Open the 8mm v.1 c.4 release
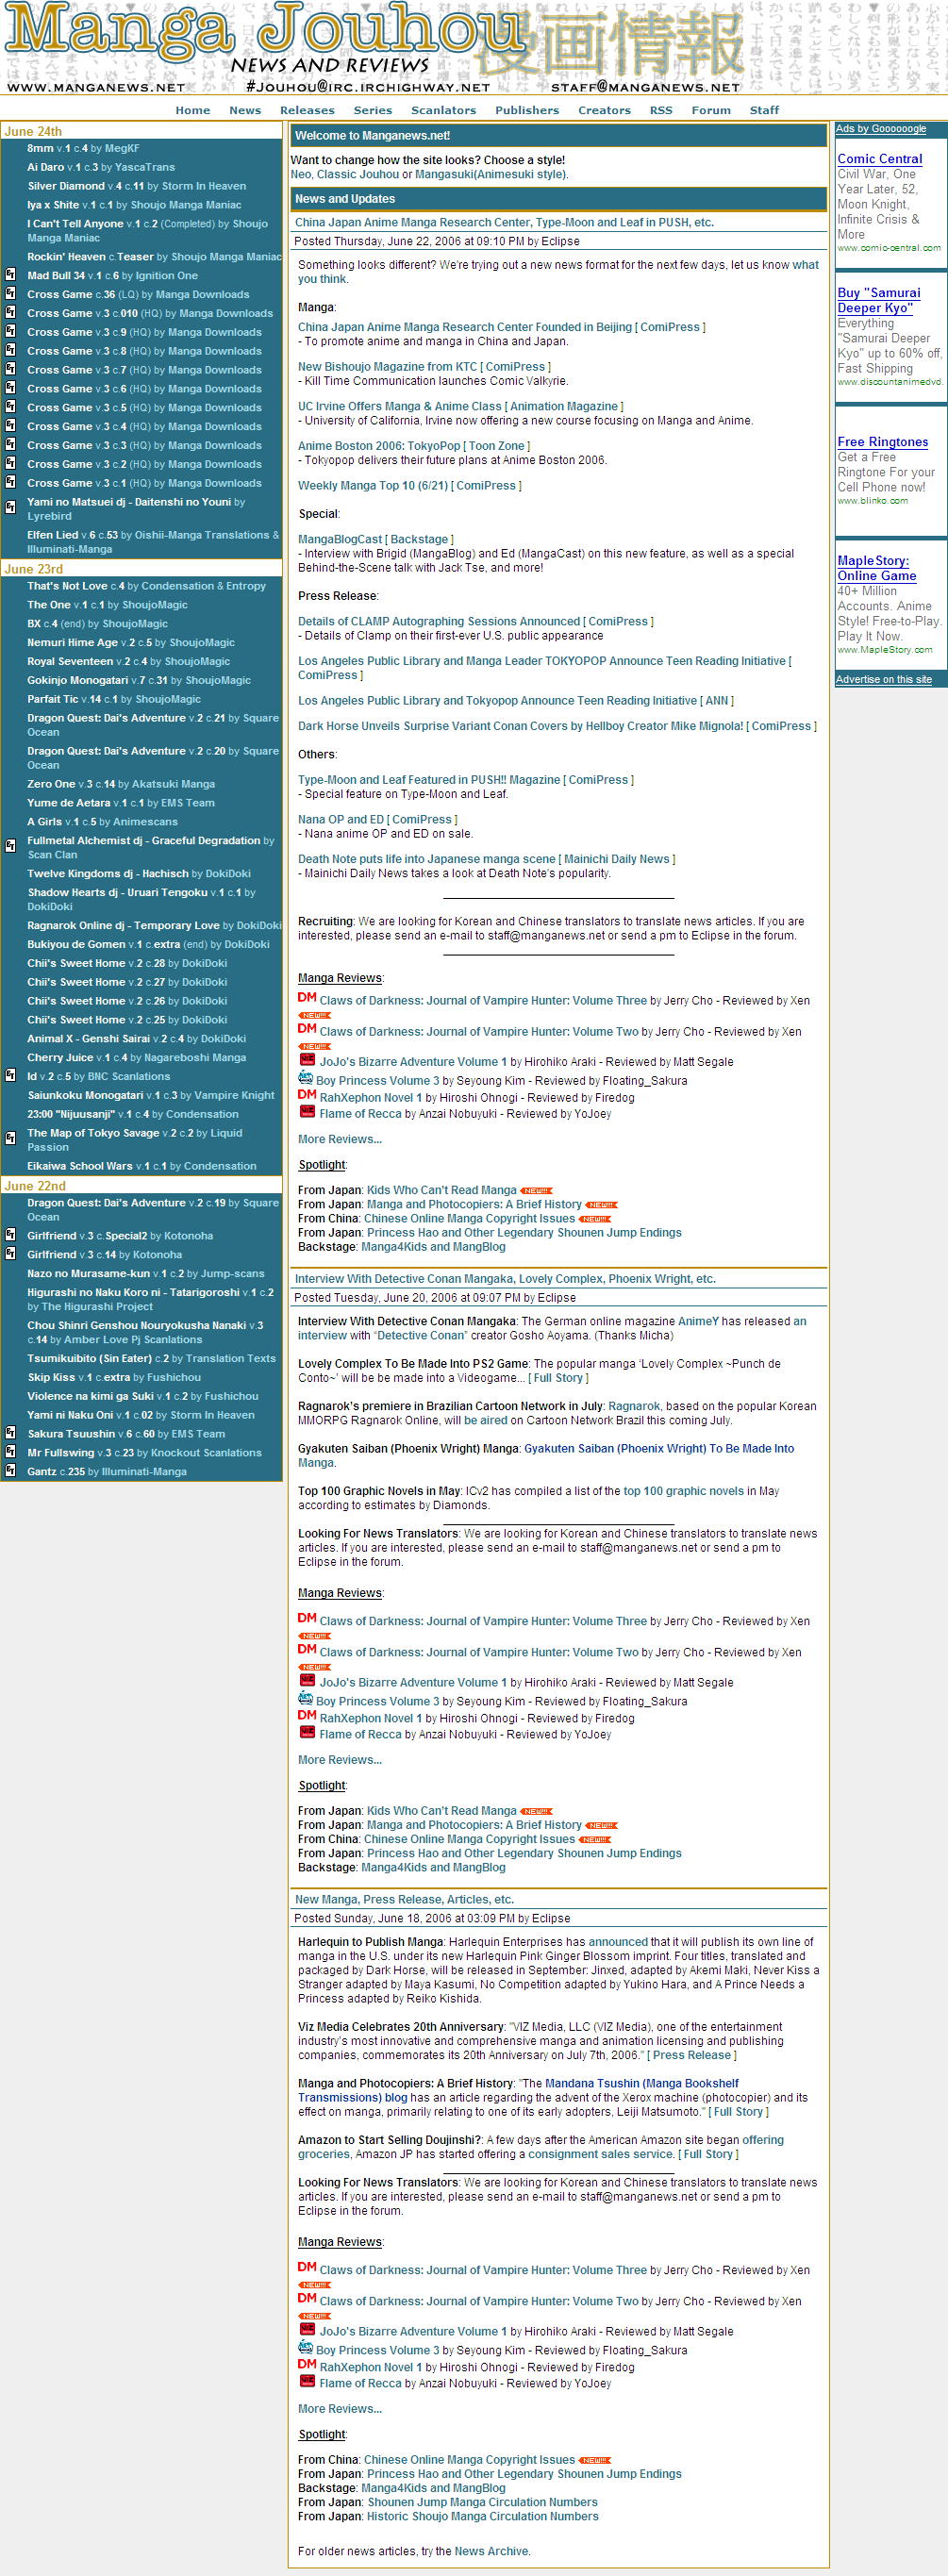 pyautogui.click(x=83, y=148)
